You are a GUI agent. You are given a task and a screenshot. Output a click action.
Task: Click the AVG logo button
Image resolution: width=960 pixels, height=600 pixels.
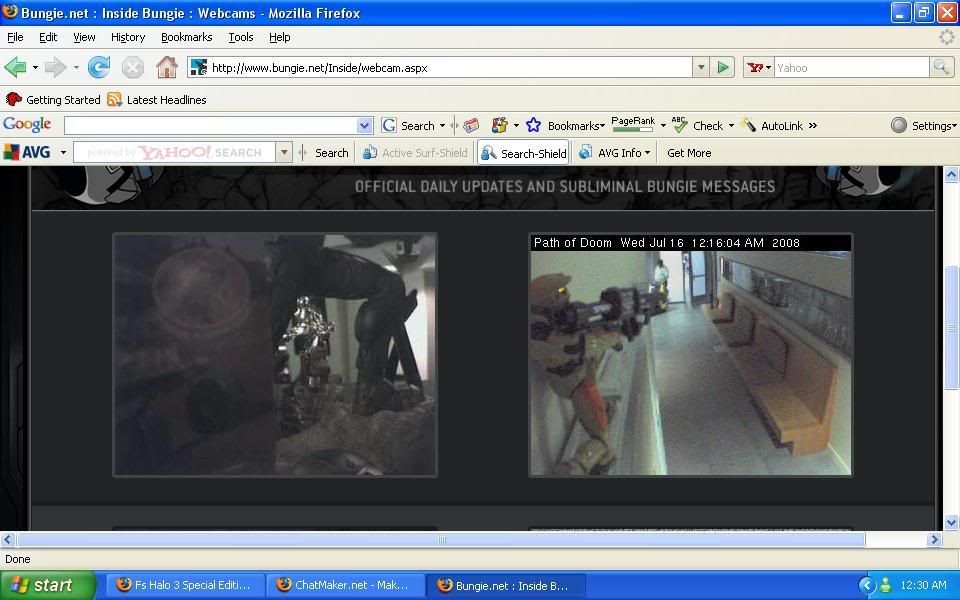(x=28, y=152)
